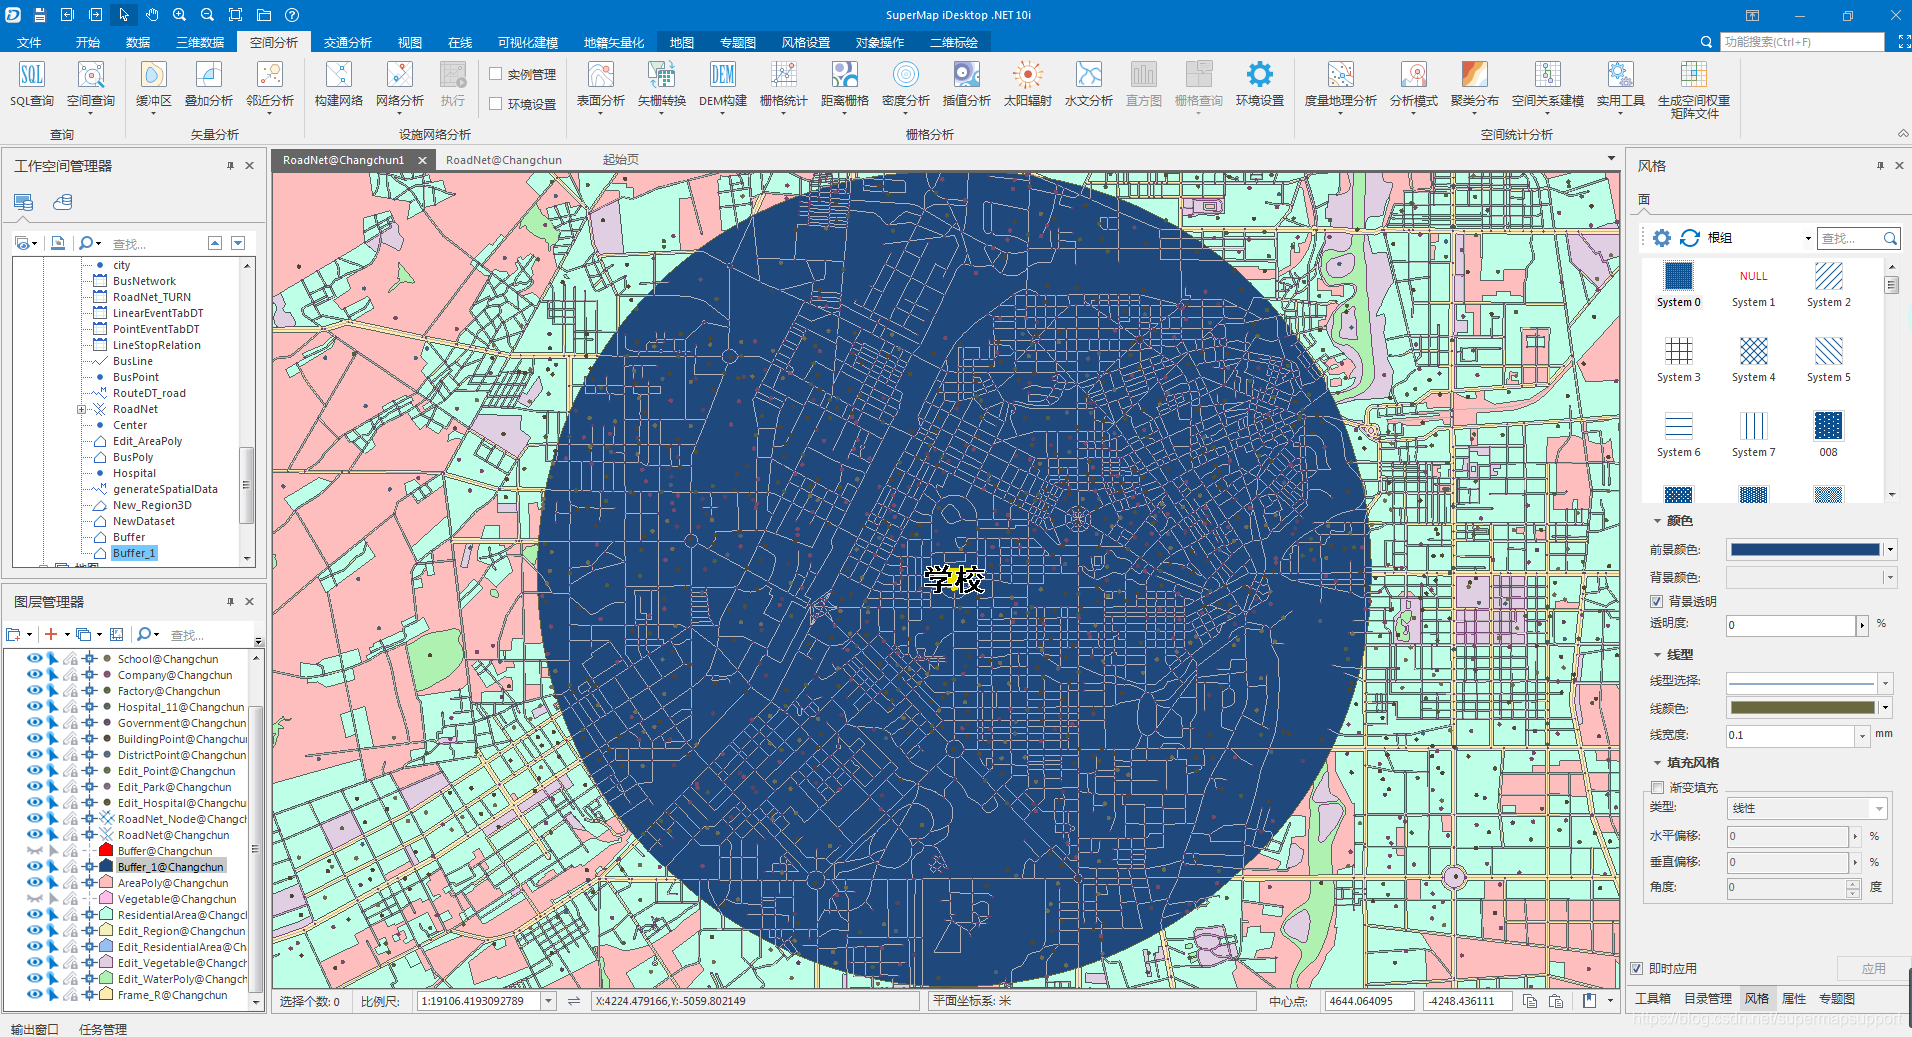This screenshot has width=1912, height=1037.
Task: Hide the AreaPoly@Changchun layer
Action: [x=35, y=883]
